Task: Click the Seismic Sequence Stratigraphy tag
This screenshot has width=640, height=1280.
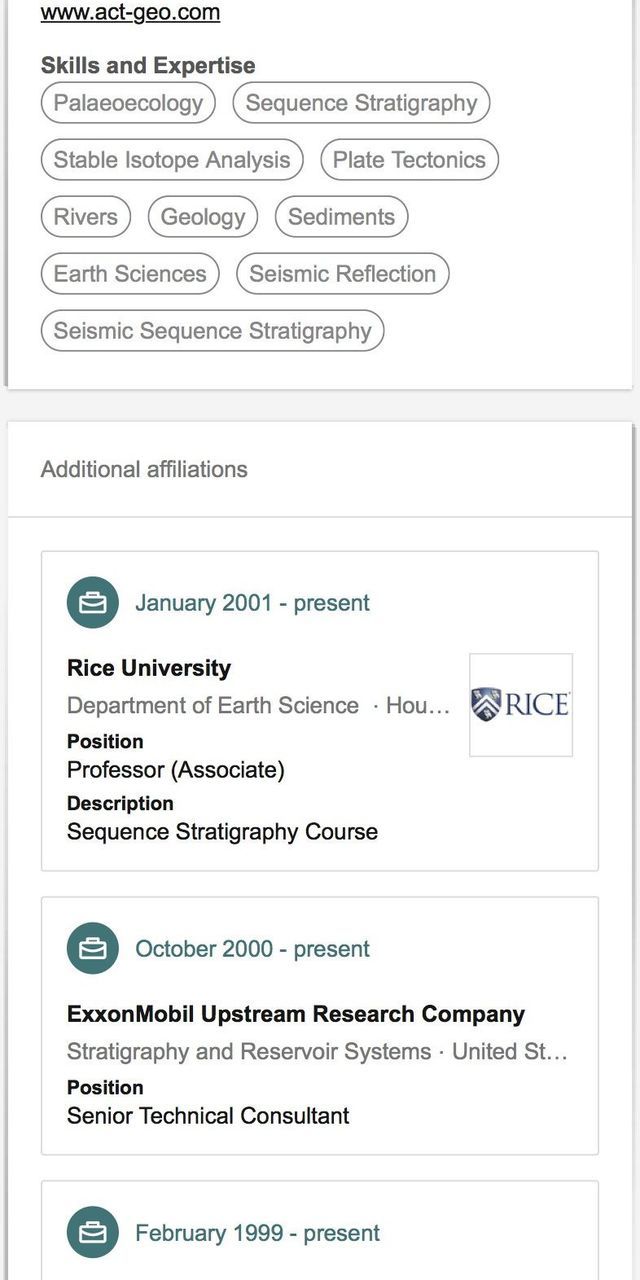Action: pos(212,331)
